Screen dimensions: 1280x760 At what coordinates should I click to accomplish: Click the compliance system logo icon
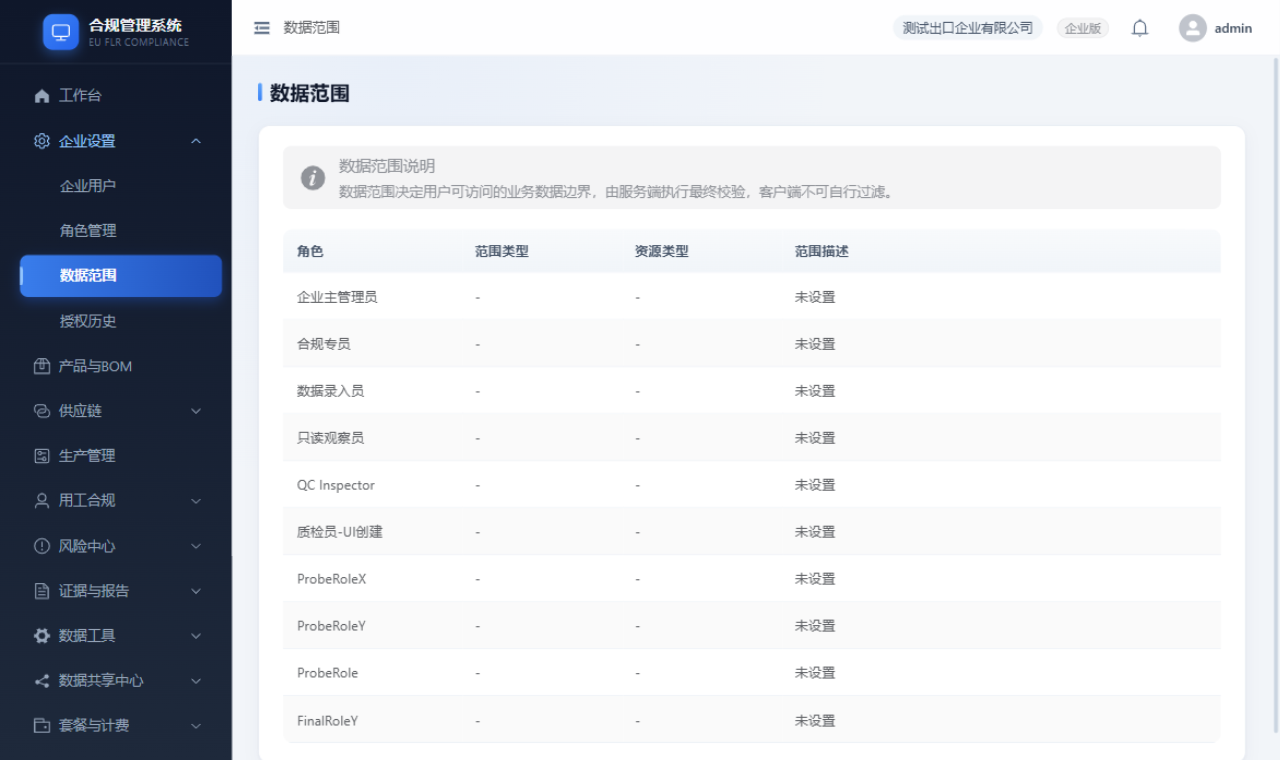[x=61, y=32]
